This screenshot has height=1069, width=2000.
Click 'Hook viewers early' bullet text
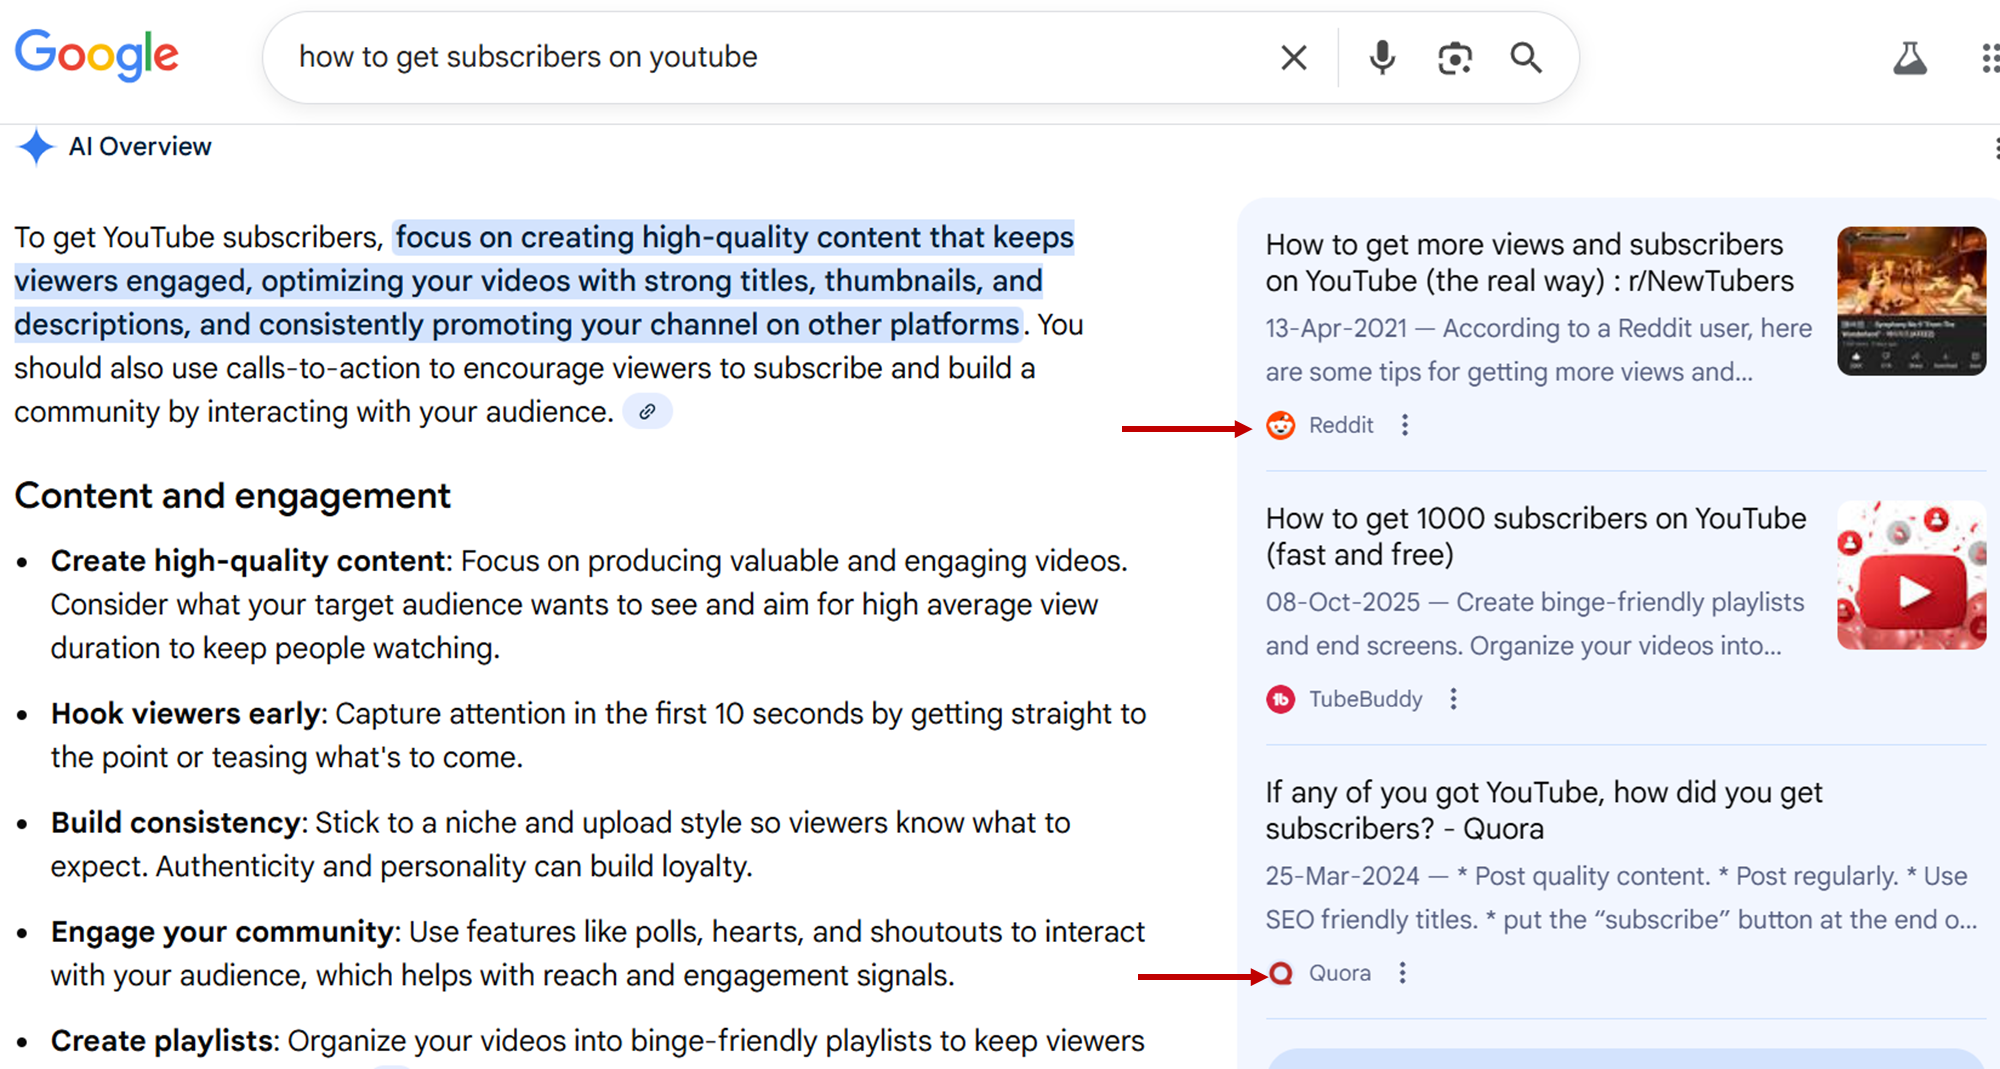[186, 714]
